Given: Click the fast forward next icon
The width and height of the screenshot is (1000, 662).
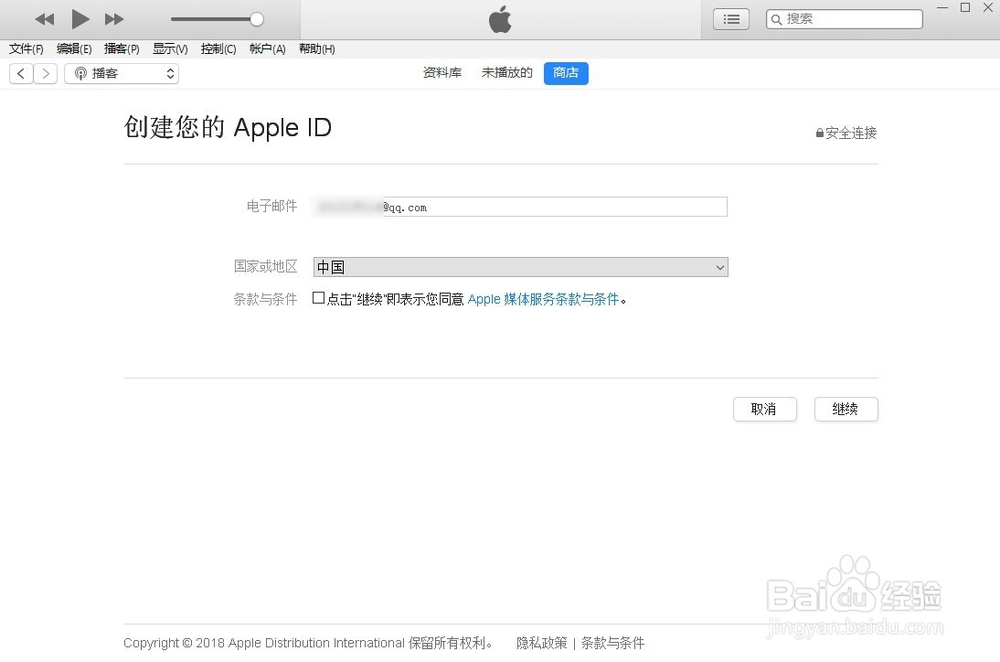Looking at the screenshot, I should [114, 19].
